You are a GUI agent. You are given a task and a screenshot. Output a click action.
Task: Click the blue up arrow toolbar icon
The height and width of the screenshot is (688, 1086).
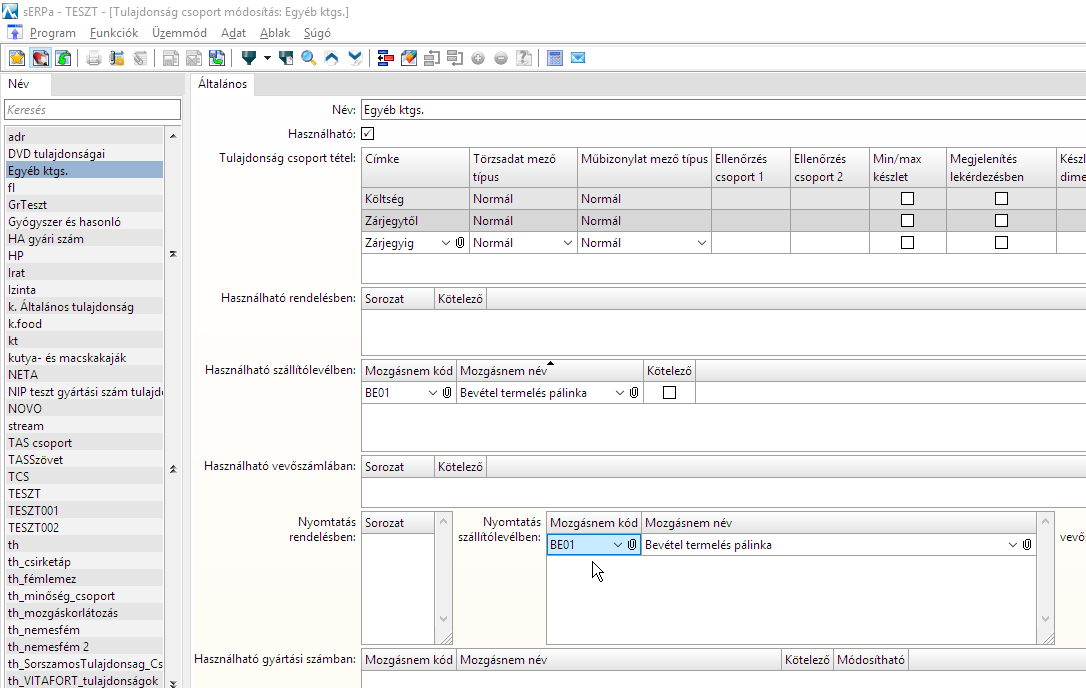[332, 58]
